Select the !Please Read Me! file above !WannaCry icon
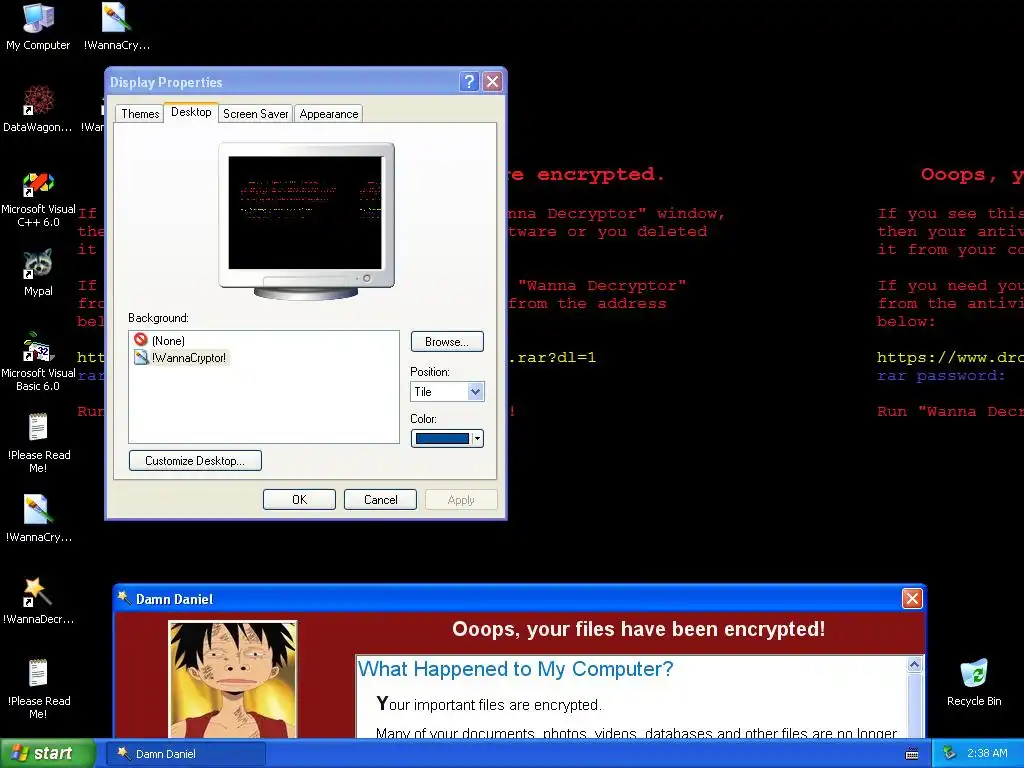The image size is (1024, 768). click(38, 443)
